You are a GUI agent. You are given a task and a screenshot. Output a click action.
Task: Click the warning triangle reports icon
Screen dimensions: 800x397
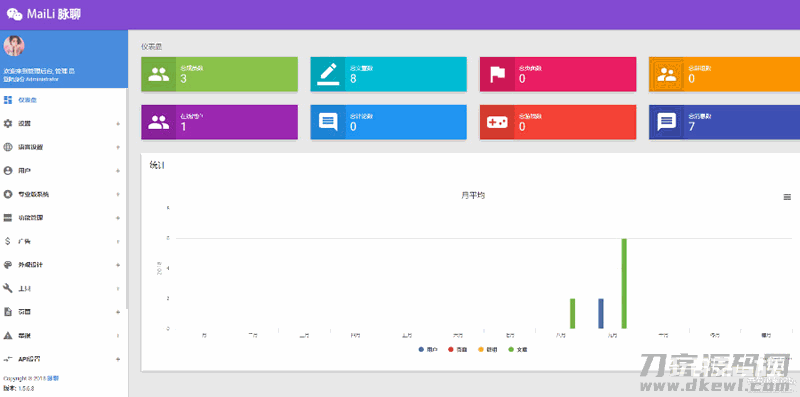tap(8, 335)
